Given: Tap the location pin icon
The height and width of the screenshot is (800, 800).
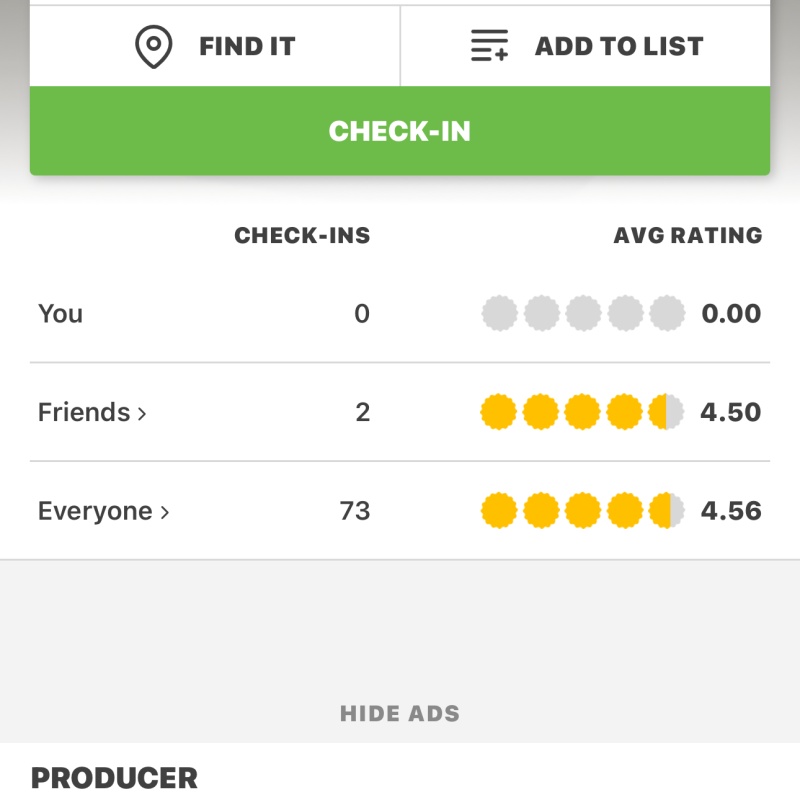Looking at the screenshot, I should [x=153, y=47].
